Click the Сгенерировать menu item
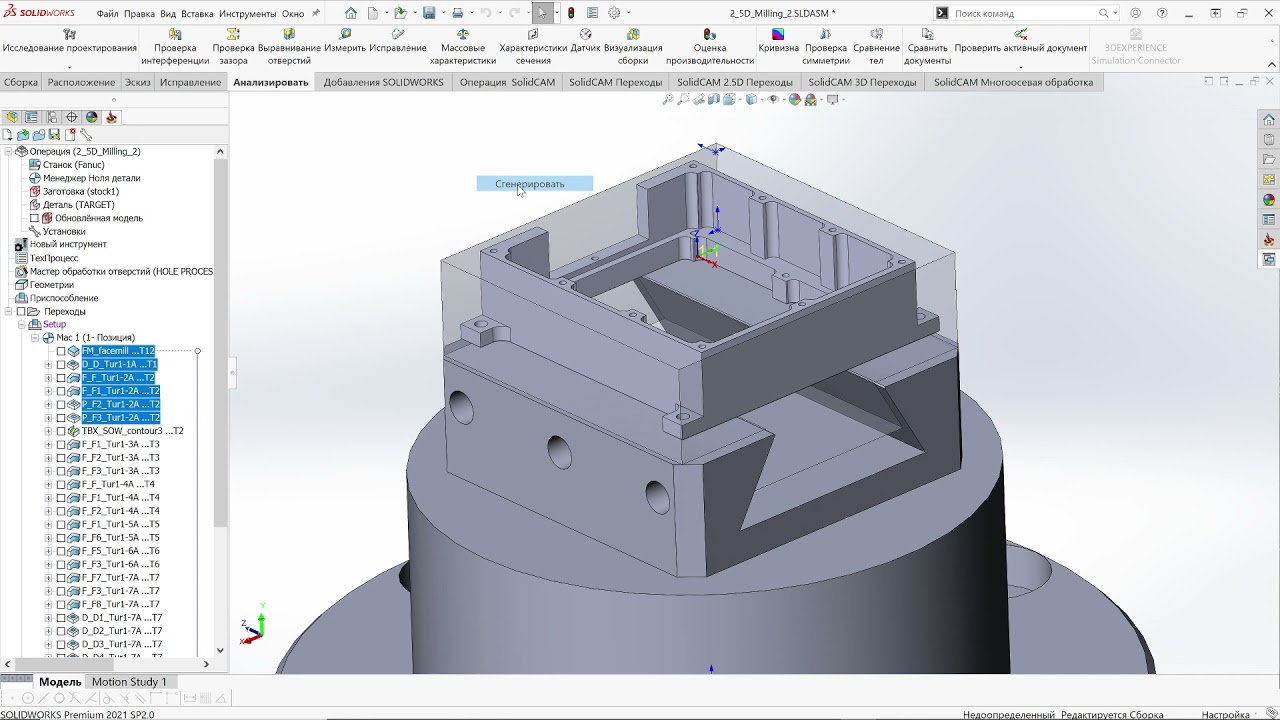The image size is (1280, 720). [534, 184]
